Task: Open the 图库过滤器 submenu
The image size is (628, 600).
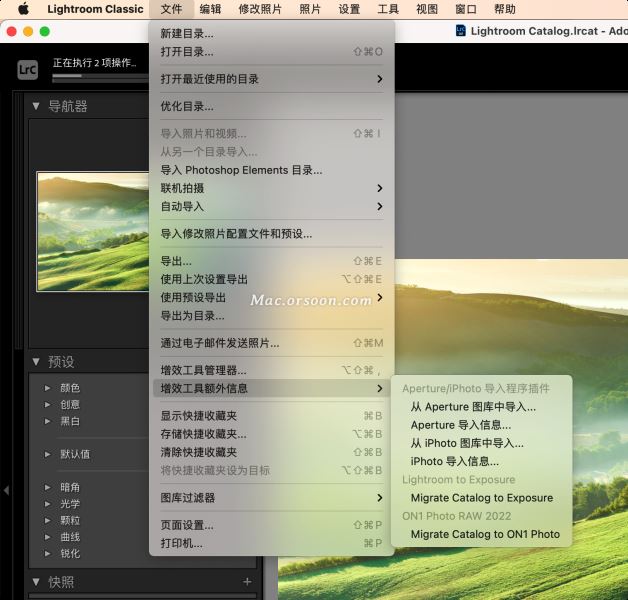Action: [x=272, y=498]
